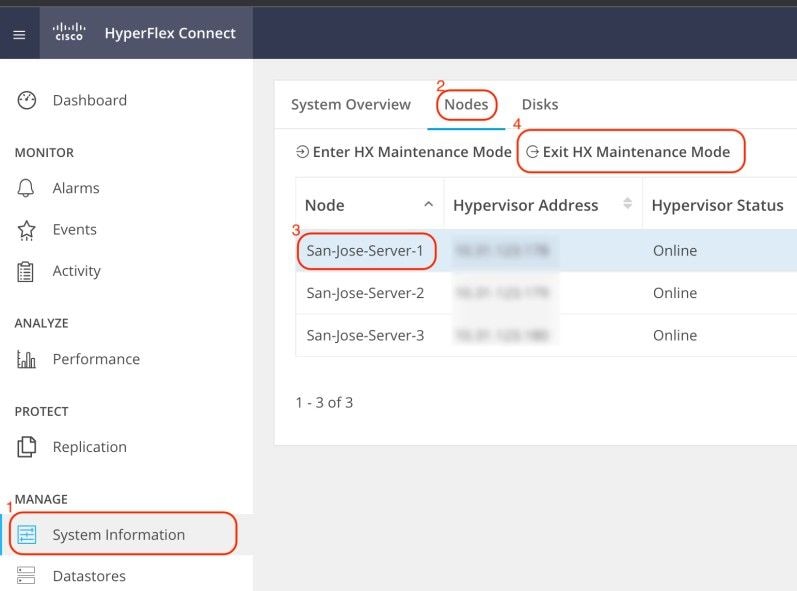Open the hamburger navigation menu
Viewport: 797px width, 591px height.
(x=19, y=35)
